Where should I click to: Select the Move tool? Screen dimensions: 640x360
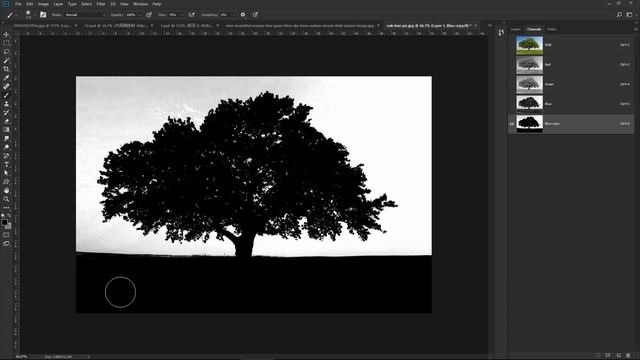click(x=6, y=35)
